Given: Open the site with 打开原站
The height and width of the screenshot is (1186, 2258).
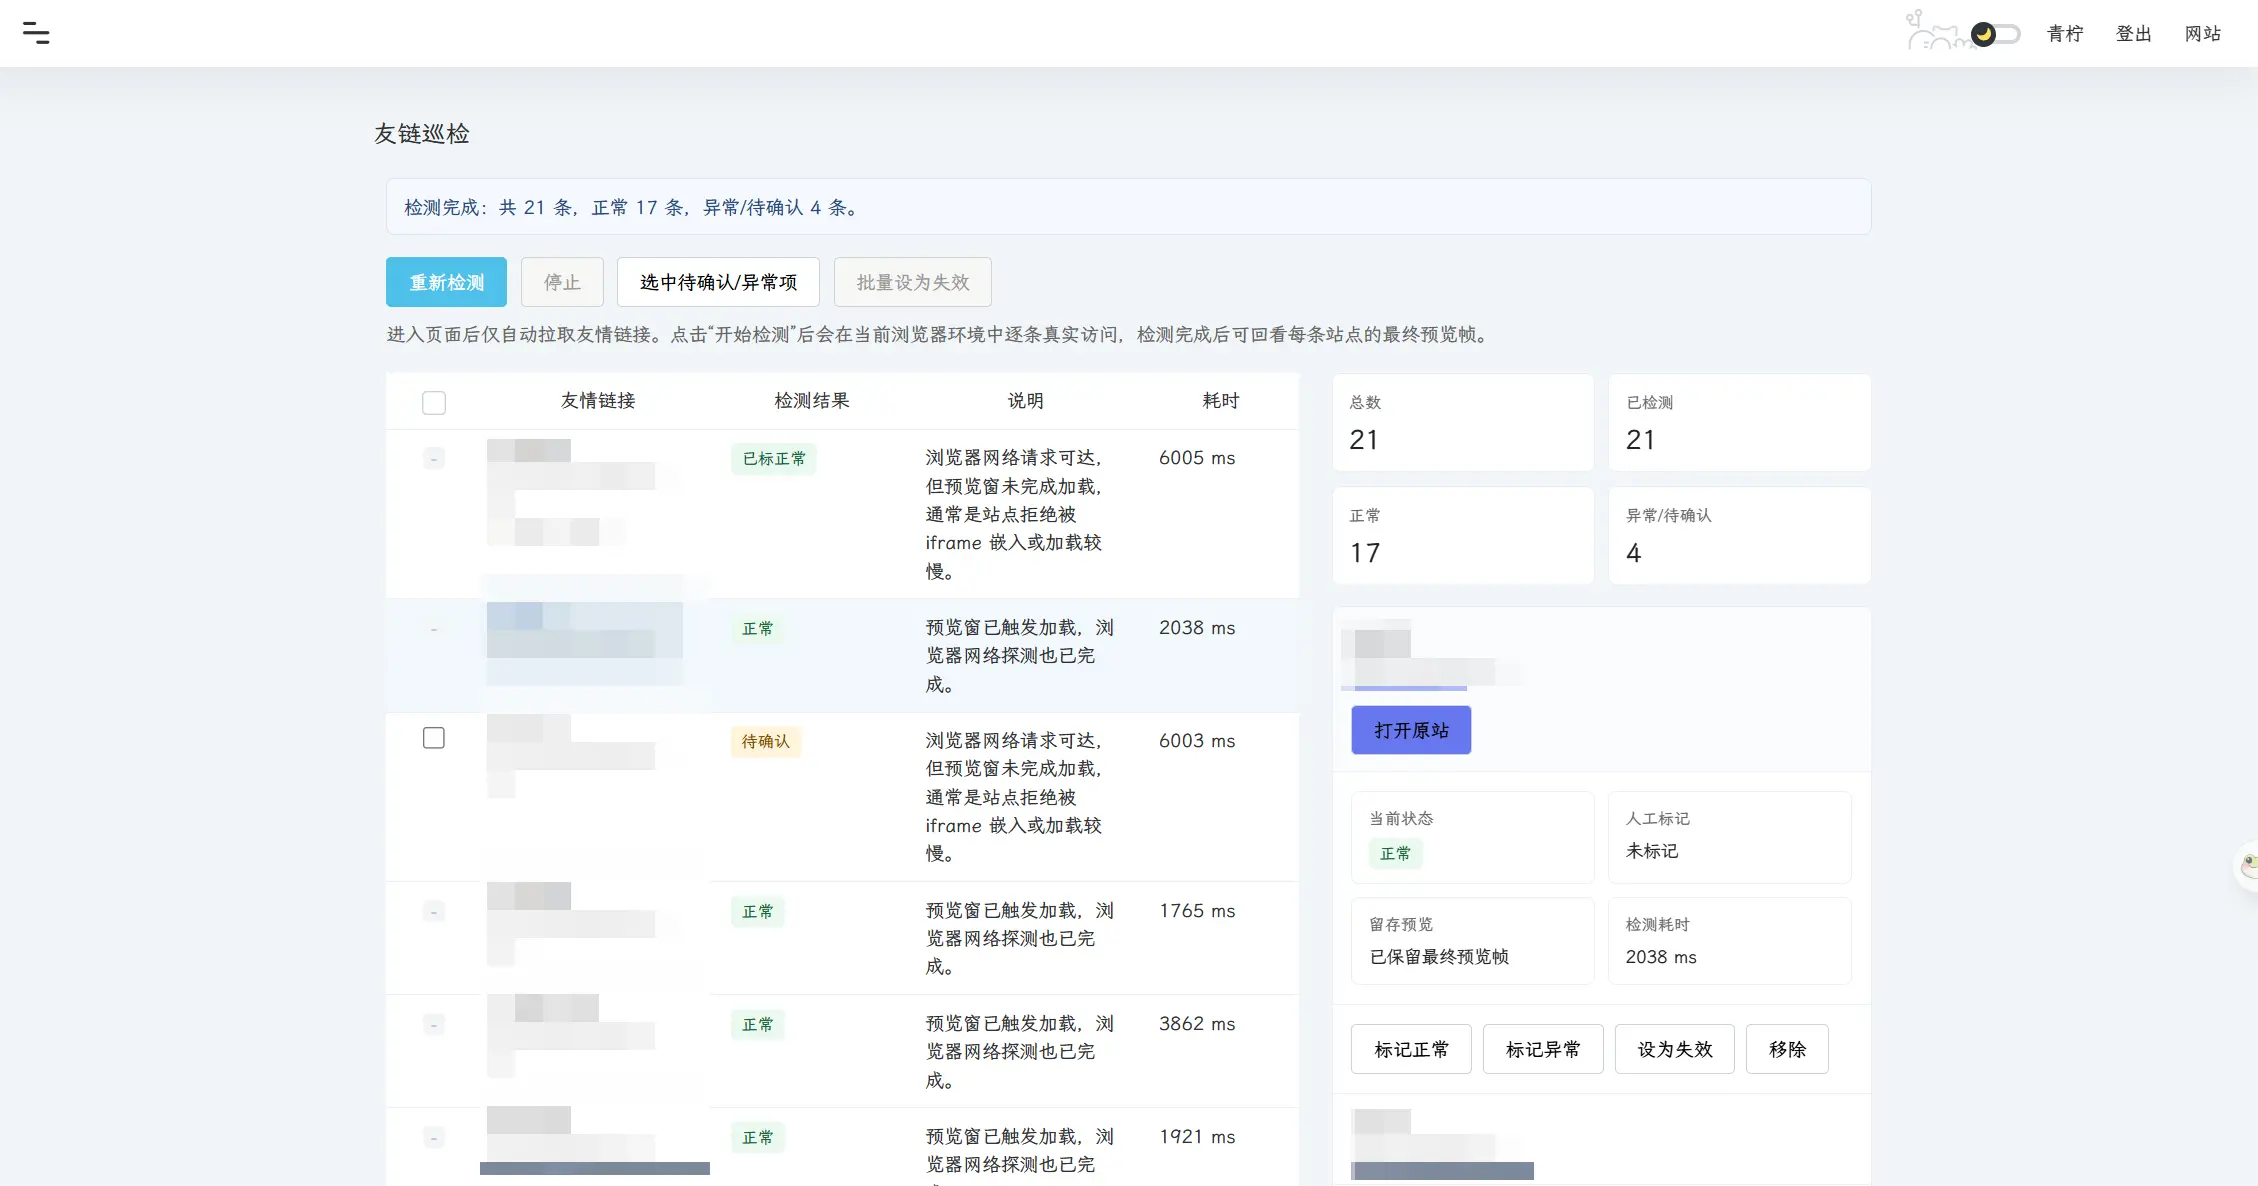Looking at the screenshot, I should pos(1411,730).
